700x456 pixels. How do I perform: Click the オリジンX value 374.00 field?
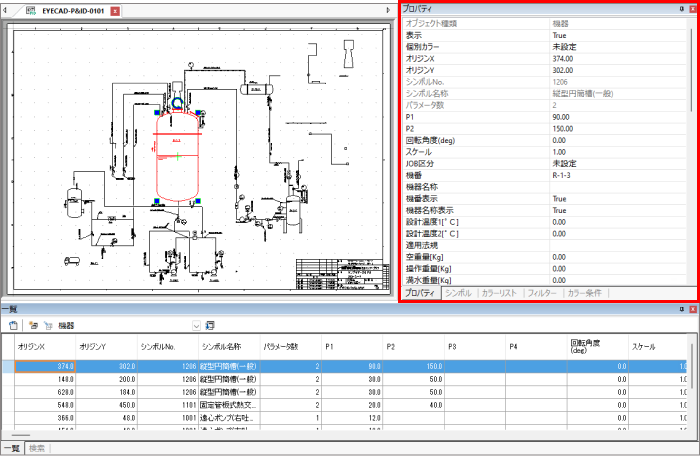(x=620, y=59)
